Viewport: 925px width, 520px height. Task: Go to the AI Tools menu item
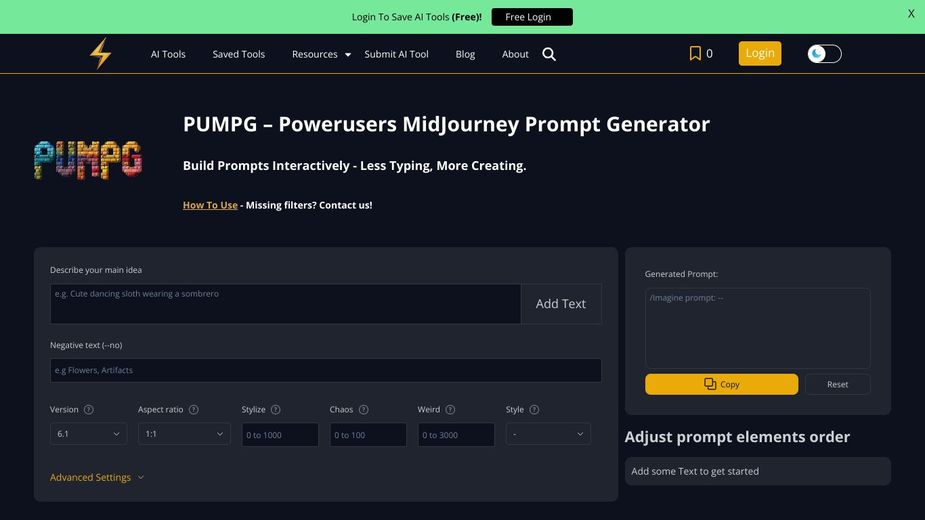tap(168, 54)
